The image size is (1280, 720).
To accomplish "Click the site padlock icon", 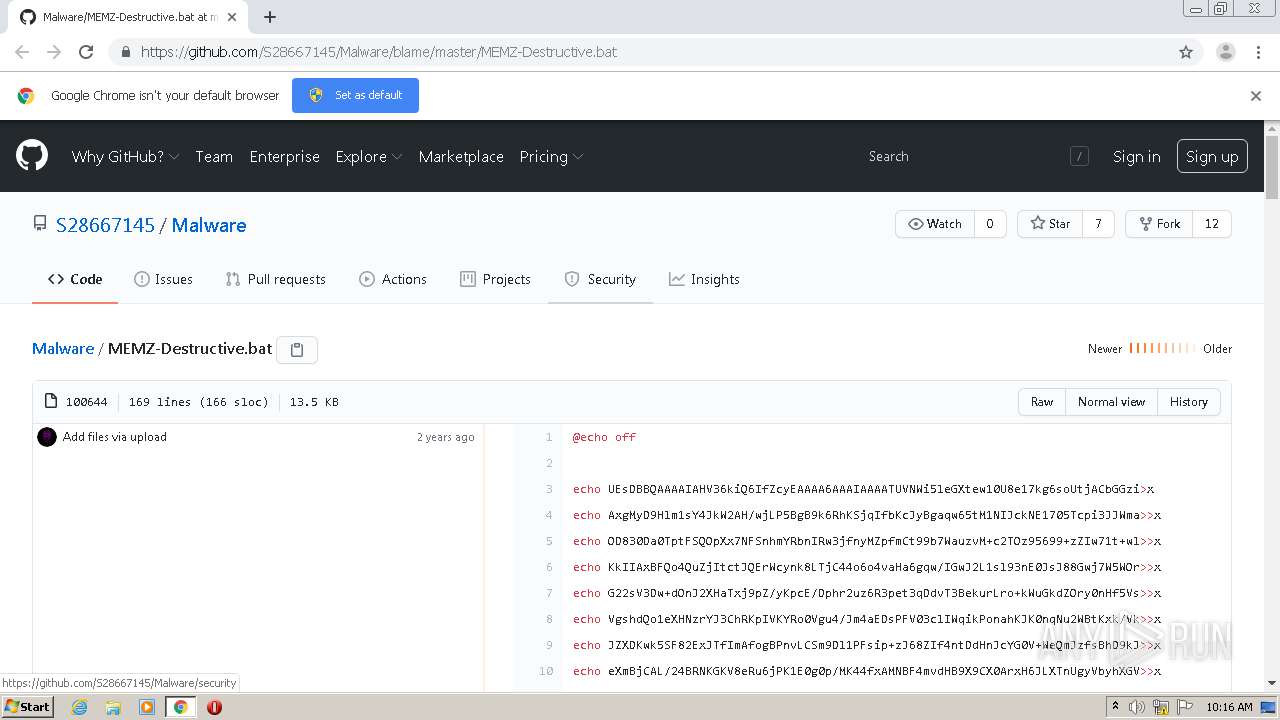I will [x=125, y=52].
